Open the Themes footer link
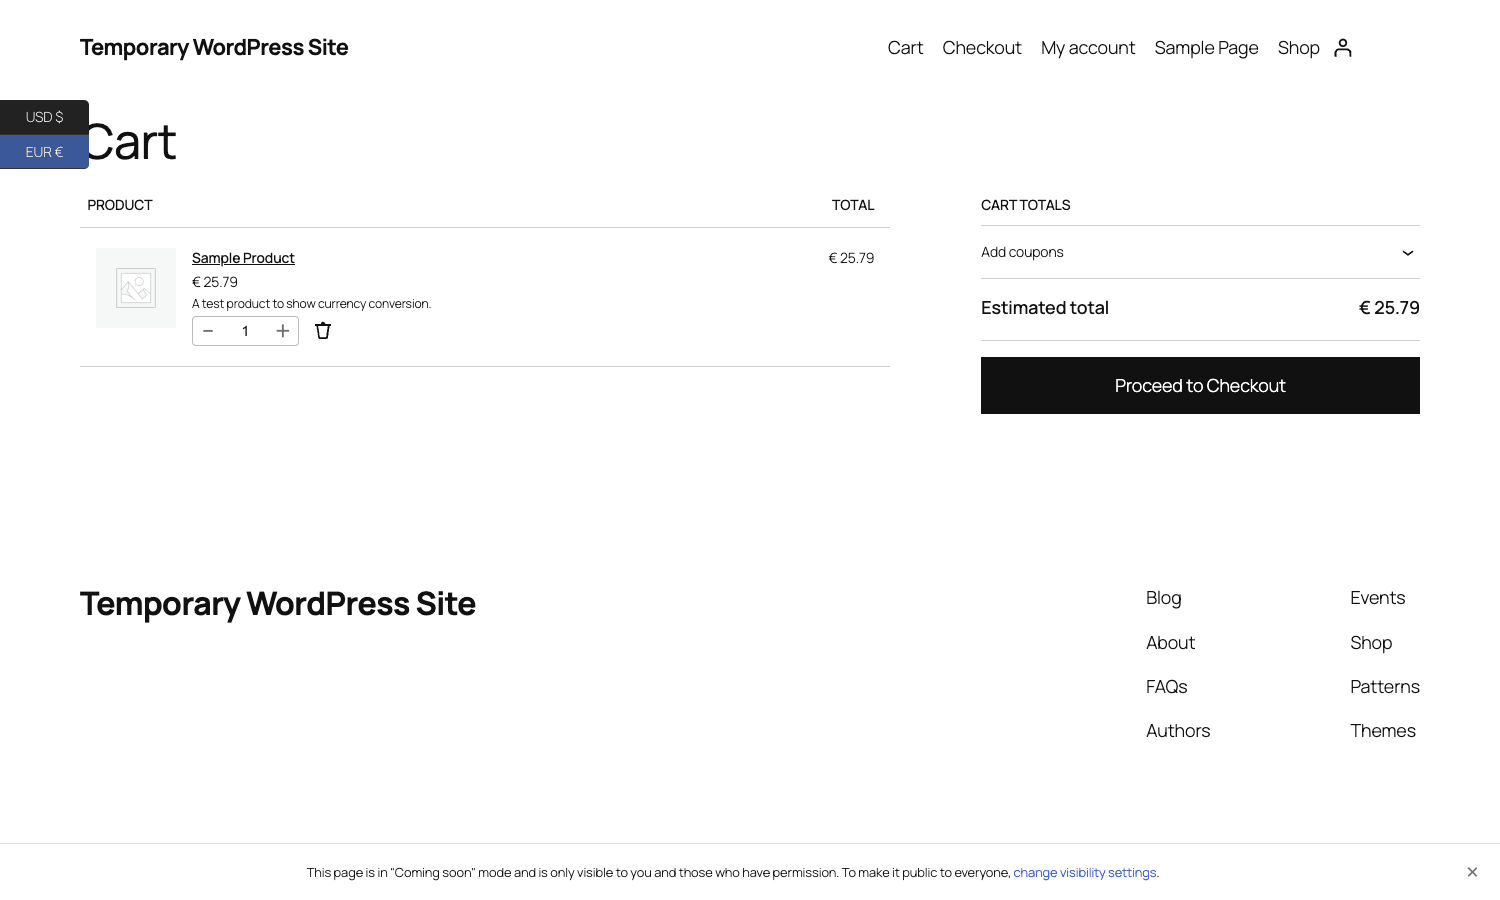The width and height of the screenshot is (1500, 900). point(1383,731)
